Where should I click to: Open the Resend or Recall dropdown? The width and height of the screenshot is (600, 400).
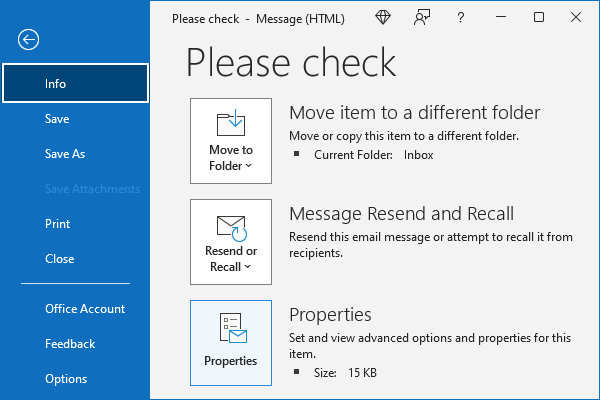coord(231,242)
